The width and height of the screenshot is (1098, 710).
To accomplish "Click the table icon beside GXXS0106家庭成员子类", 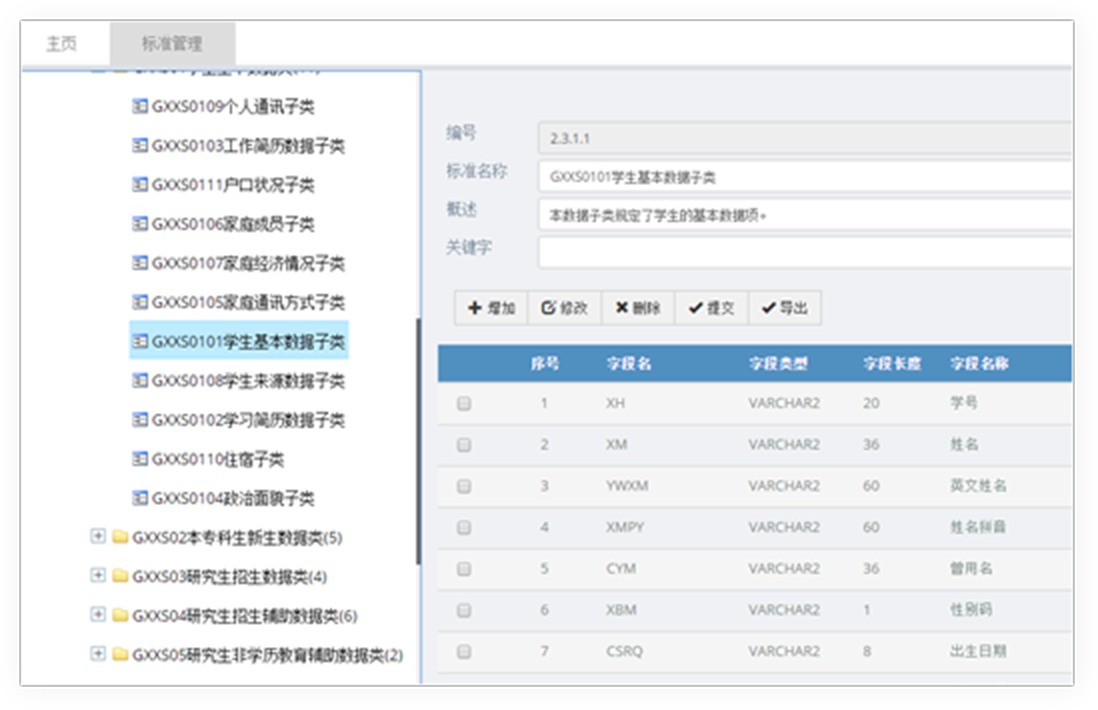I will (140, 224).
